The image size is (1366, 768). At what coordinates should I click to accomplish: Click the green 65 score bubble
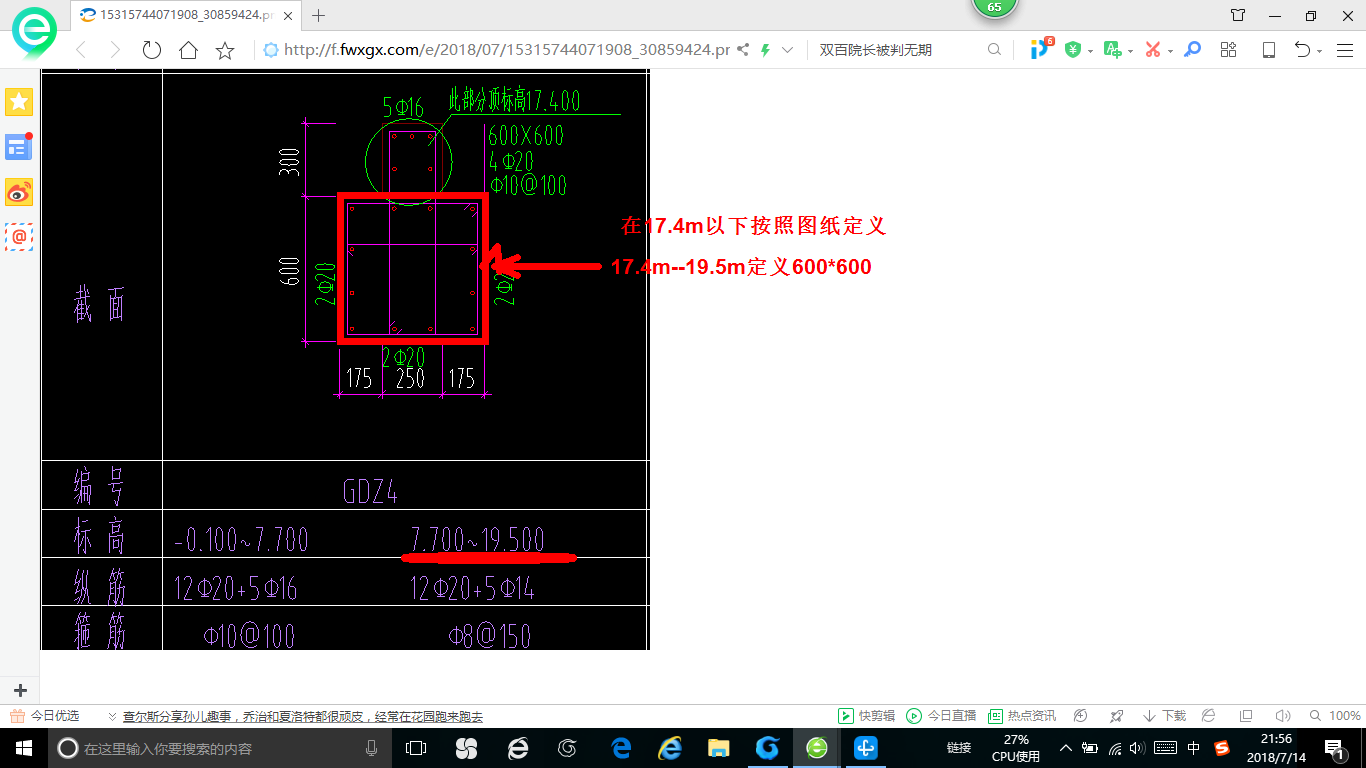coord(994,7)
